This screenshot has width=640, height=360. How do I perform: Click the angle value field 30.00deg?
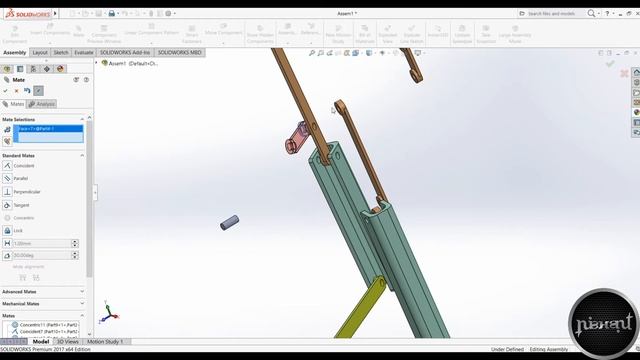42,256
